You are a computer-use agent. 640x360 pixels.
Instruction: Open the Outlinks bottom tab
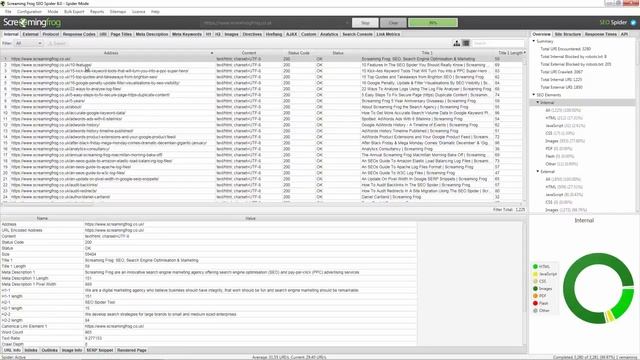click(x=50, y=350)
